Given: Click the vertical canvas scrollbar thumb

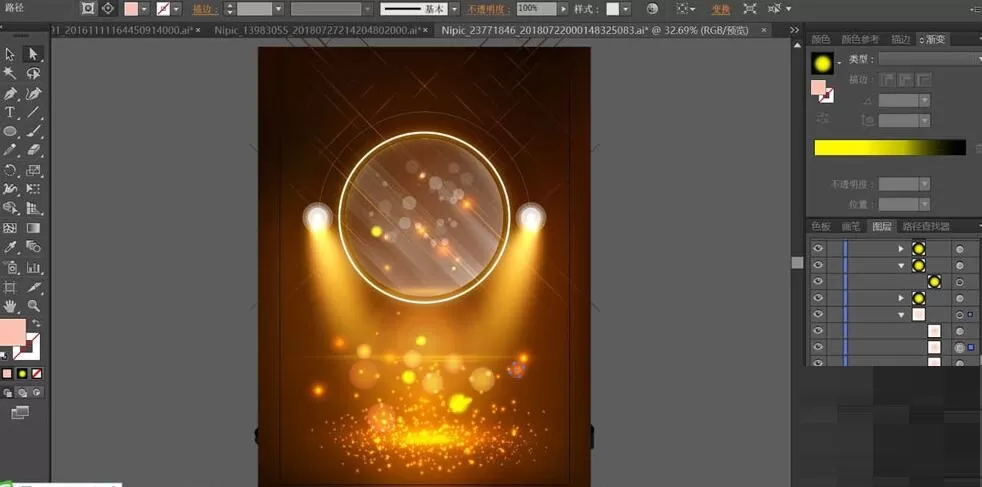Looking at the screenshot, I should point(797,263).
